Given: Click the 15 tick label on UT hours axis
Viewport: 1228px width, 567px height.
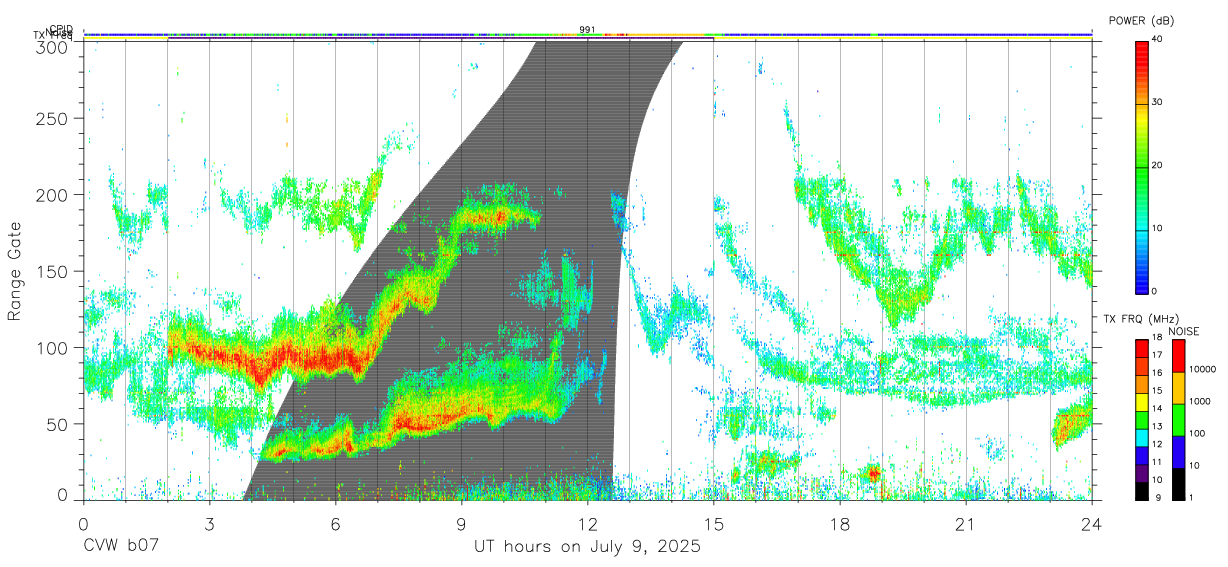Looking at the screenshot, I should 714,525.
